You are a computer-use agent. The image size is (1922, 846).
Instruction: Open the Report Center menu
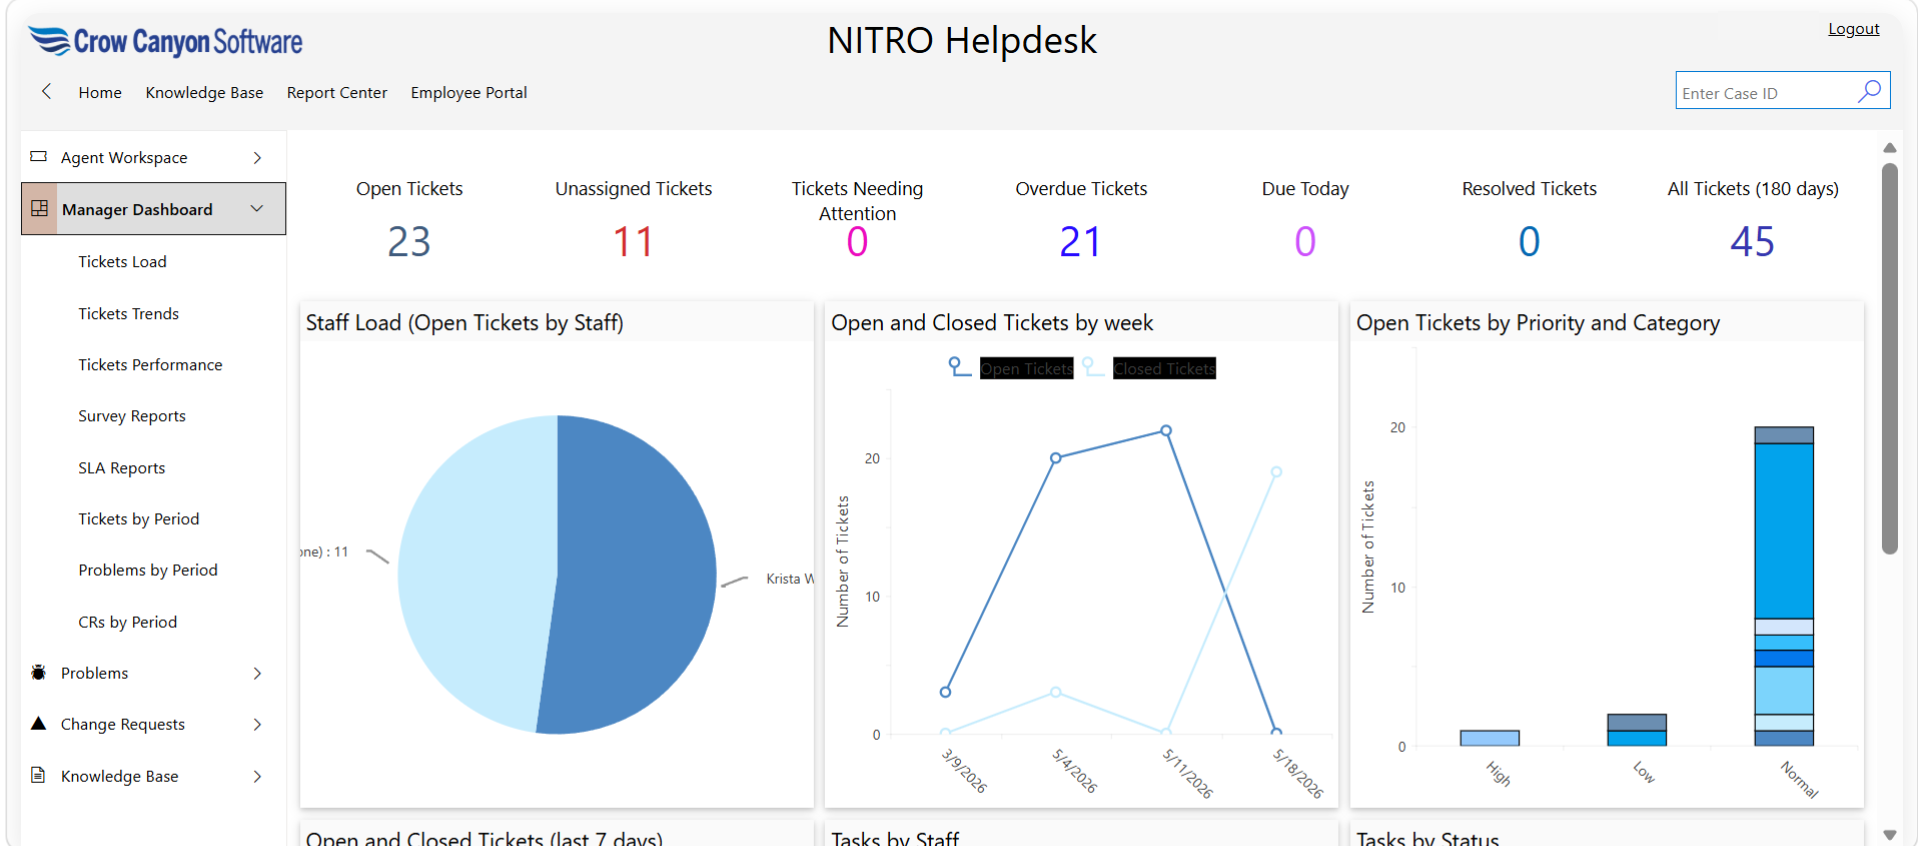pyautogui.click(x=337, y=92)
